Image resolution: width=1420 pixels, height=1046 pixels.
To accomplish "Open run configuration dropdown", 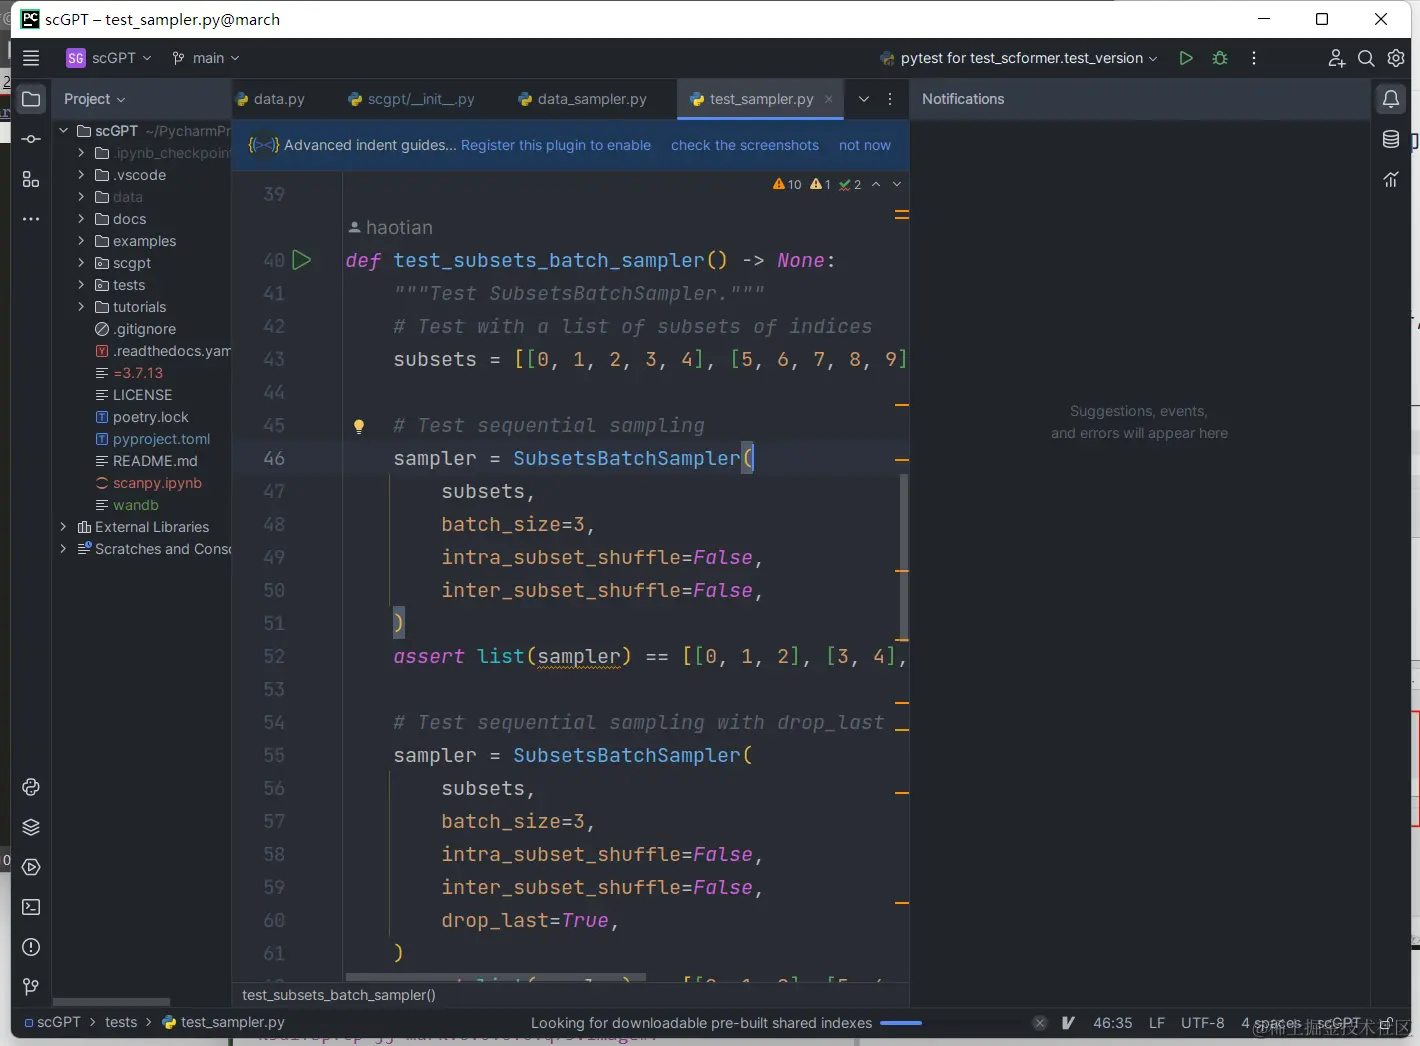I will click(1018, 58).
